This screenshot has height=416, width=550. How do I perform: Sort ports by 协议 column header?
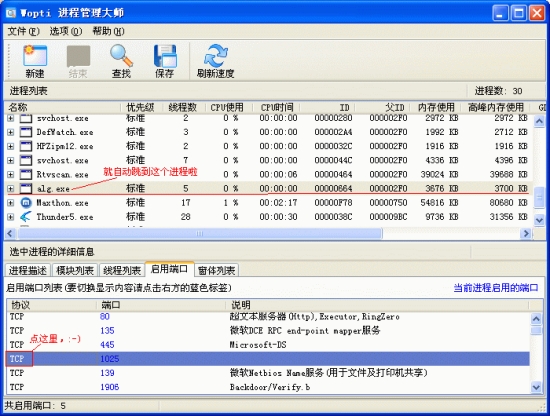click(x=51, y=305)
